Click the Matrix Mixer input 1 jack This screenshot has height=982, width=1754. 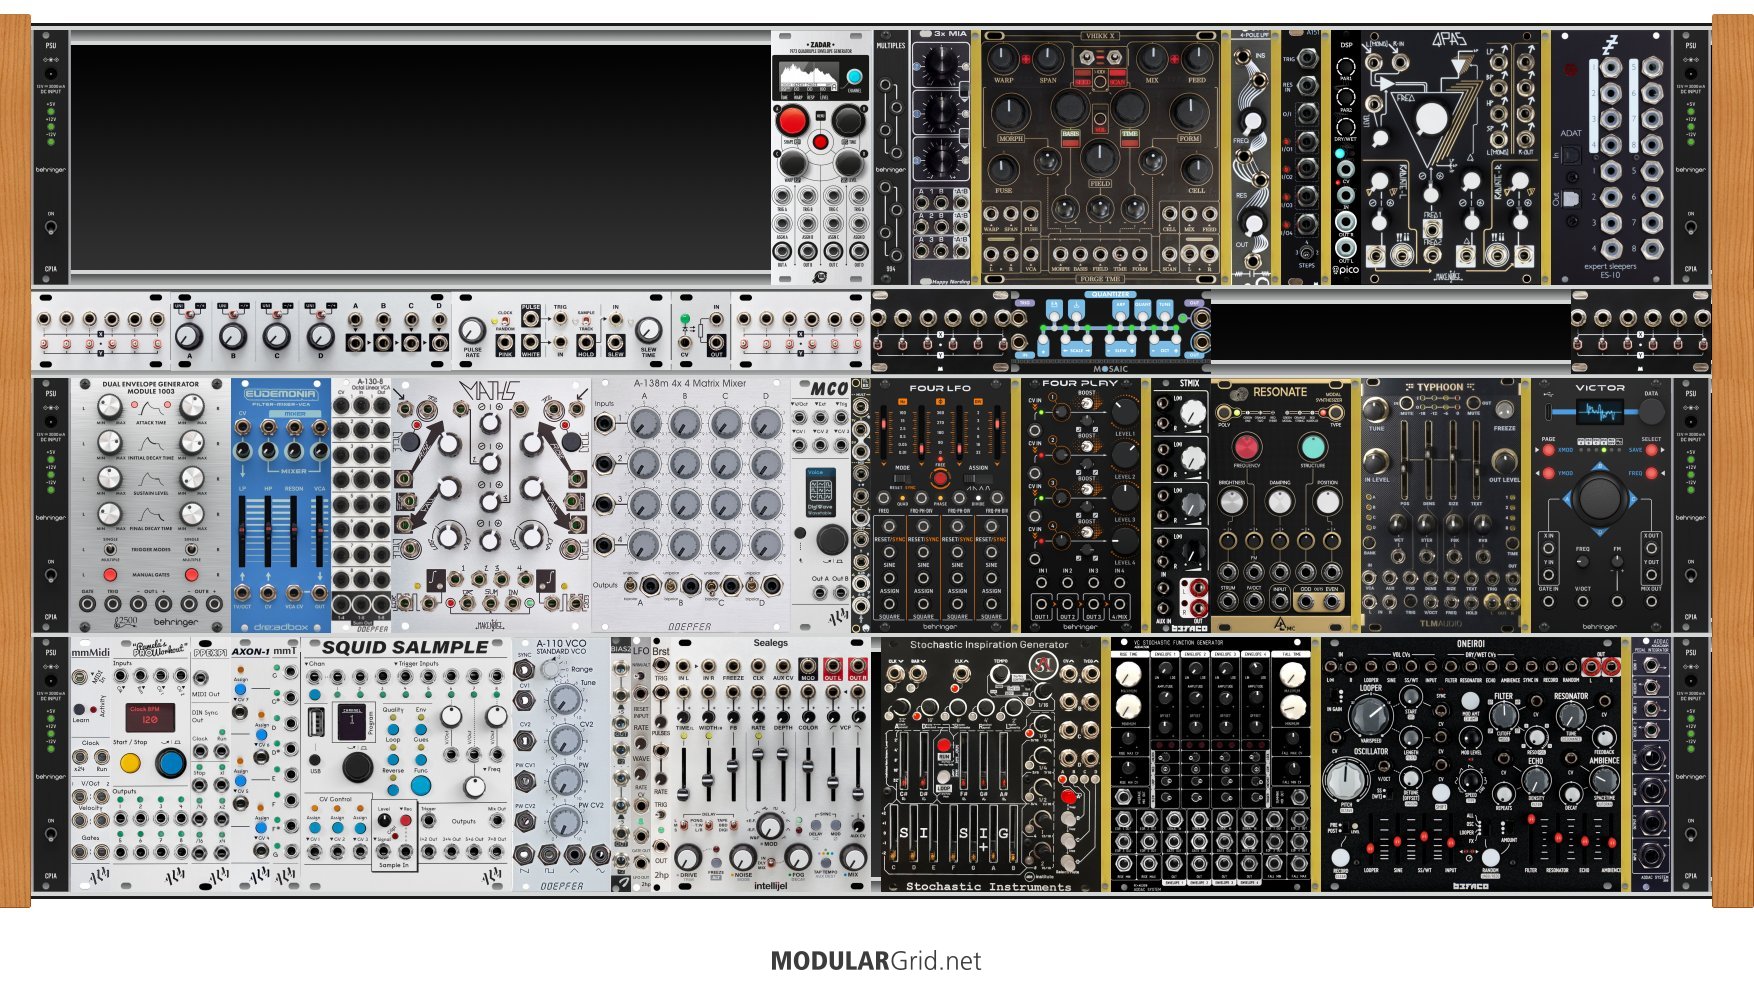(x=605, y=424)
